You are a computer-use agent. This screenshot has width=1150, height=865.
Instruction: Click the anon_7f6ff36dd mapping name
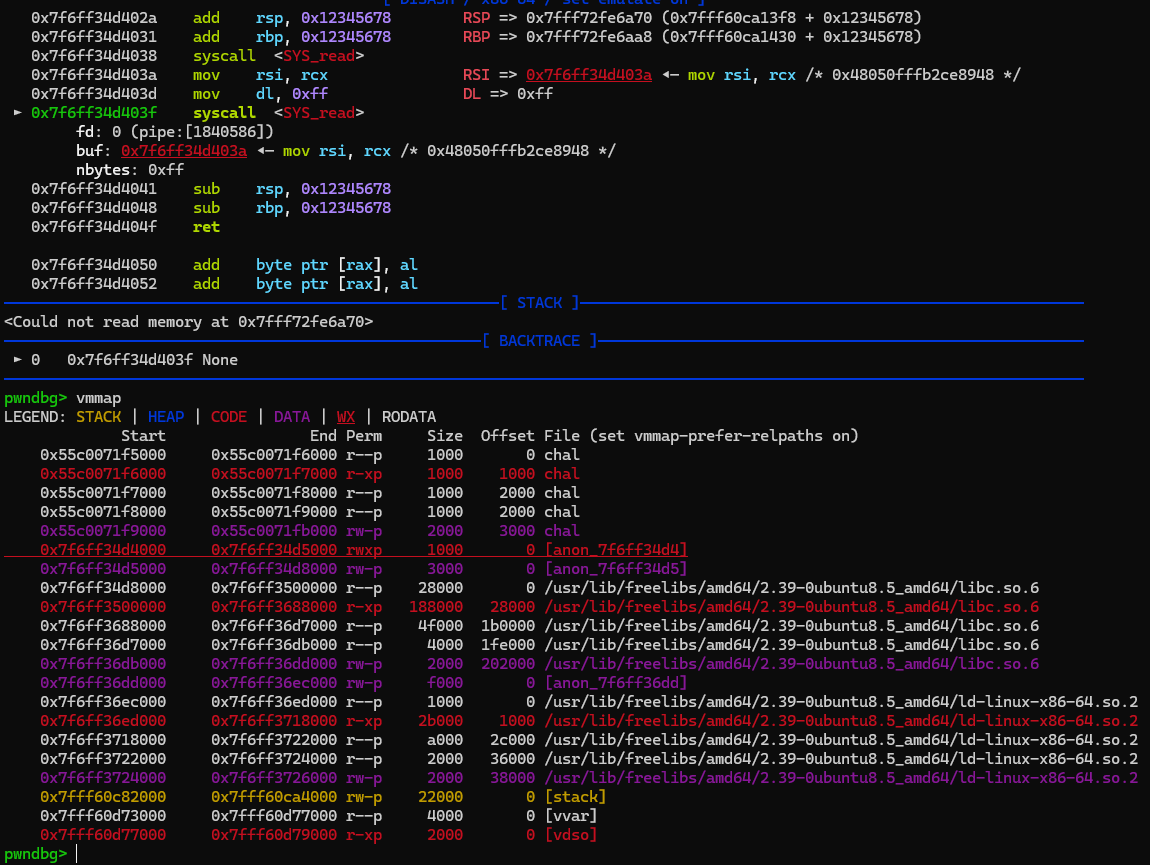coord(615,683)
